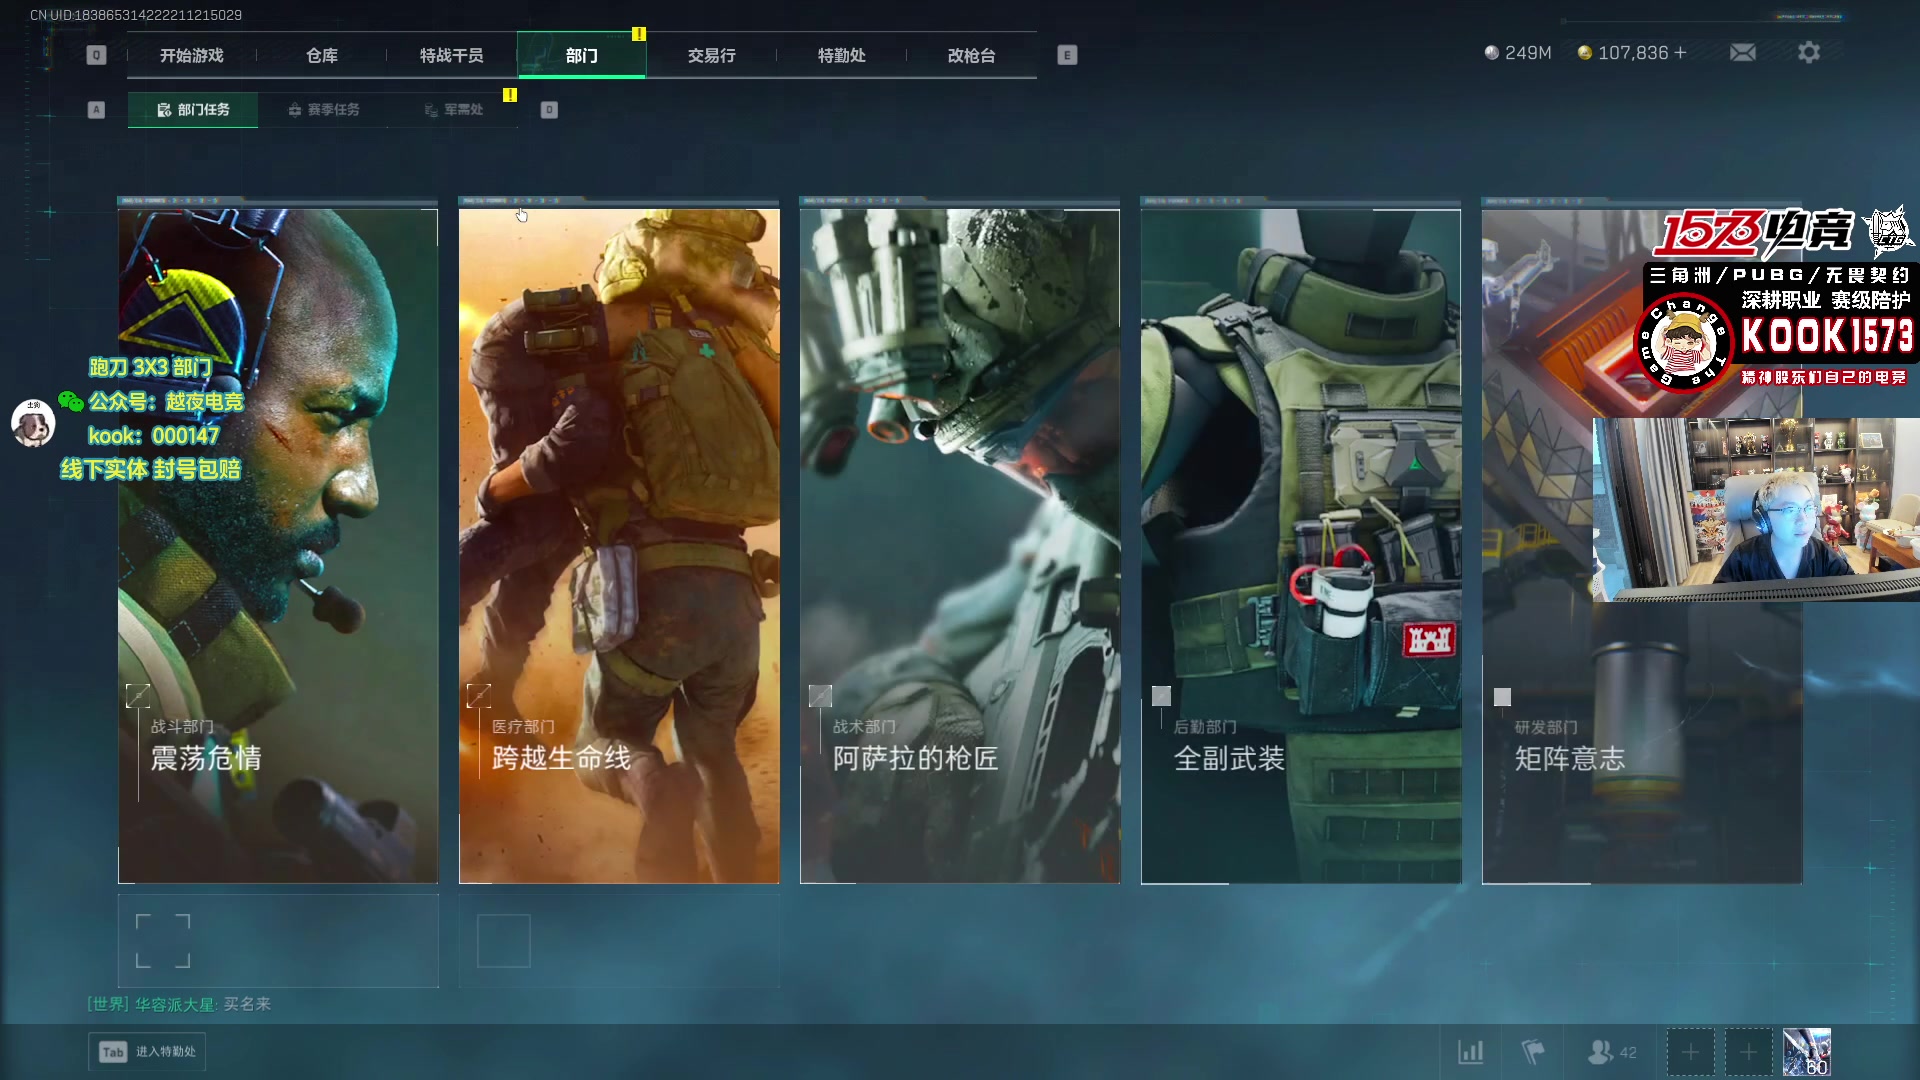Screen dimensions: 1920x1080
Task: Click the statistics bar chart icon
Action: coord(1470,1052)
